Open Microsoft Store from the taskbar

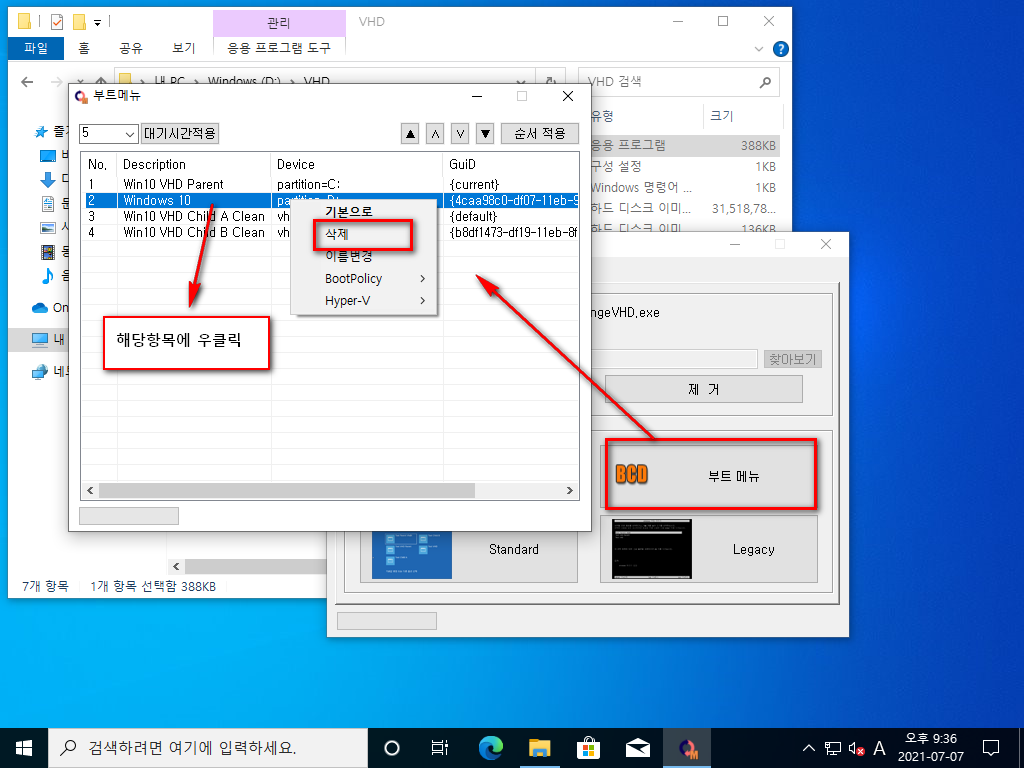588,748
